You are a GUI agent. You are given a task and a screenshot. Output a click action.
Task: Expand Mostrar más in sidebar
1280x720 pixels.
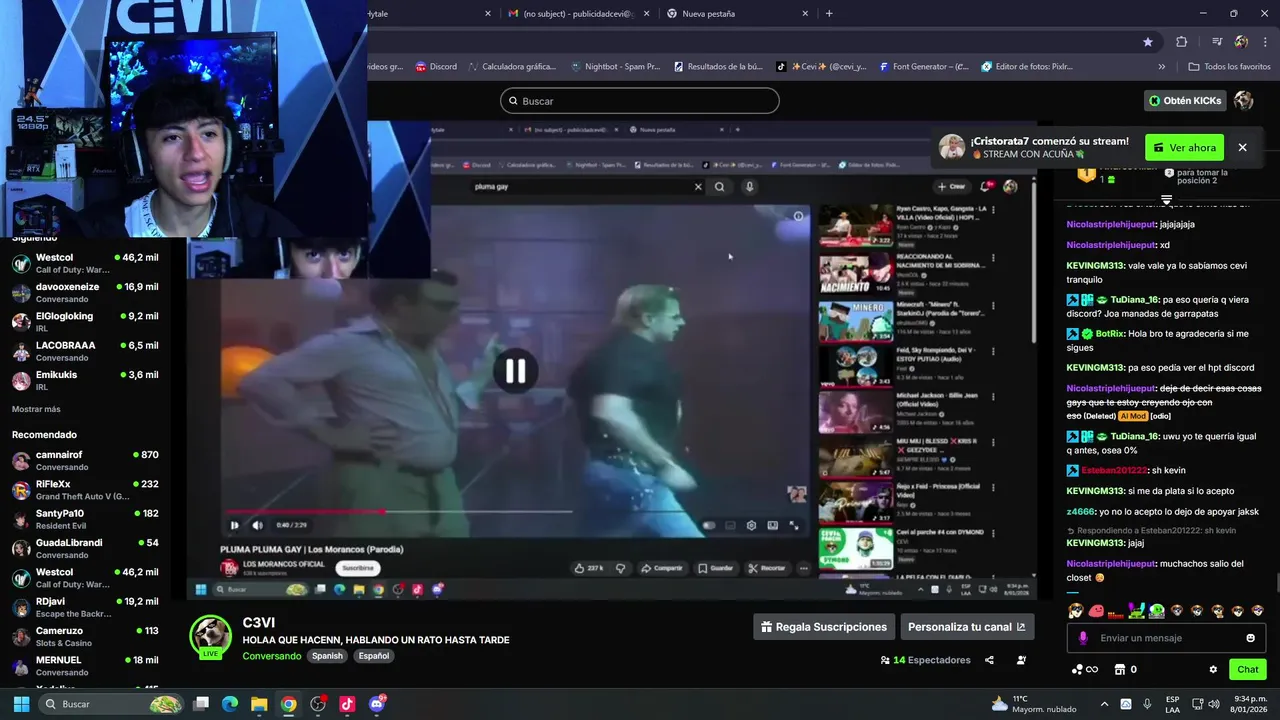click(36, 409)
